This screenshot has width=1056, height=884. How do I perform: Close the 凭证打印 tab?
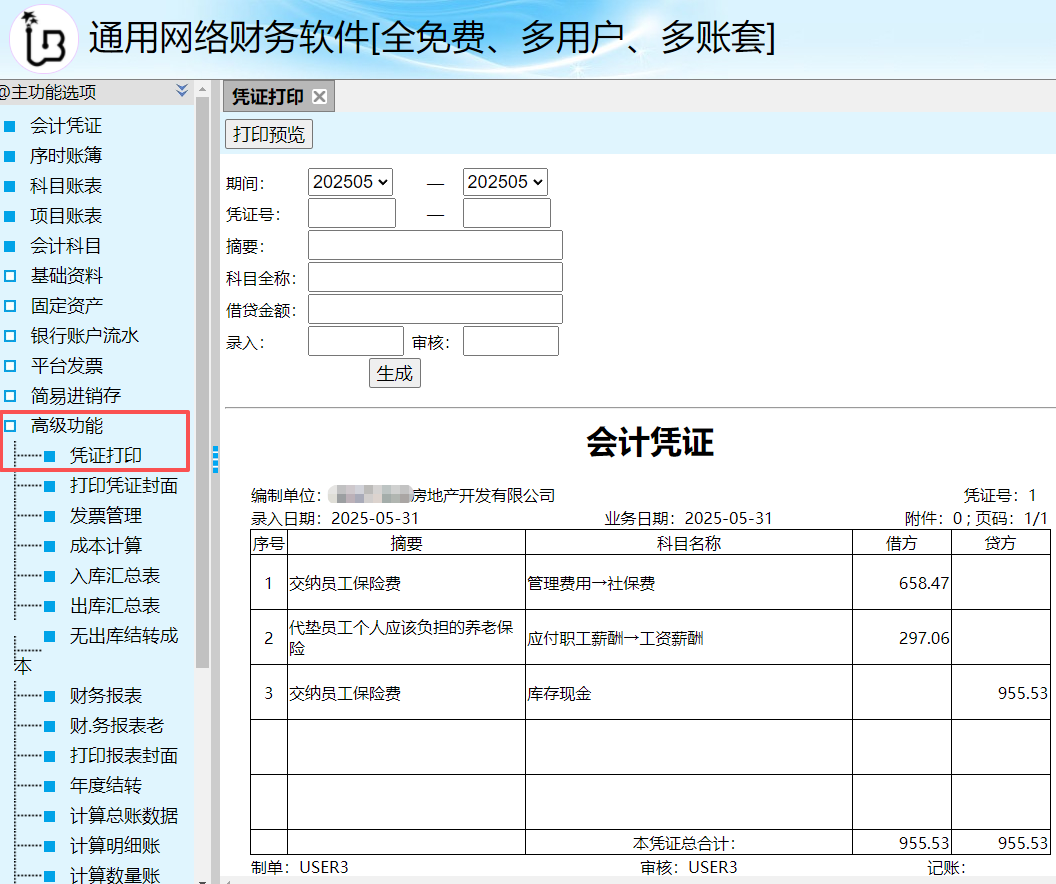click(x=319, y=97)
